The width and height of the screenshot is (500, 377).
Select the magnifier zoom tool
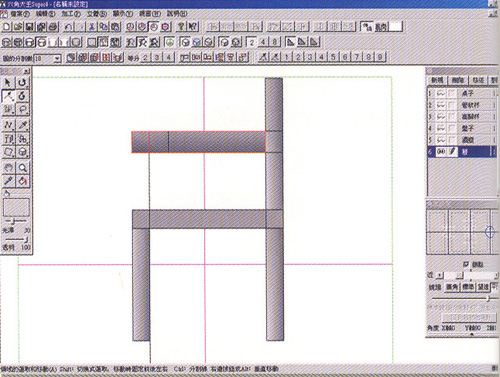point(22,168)
